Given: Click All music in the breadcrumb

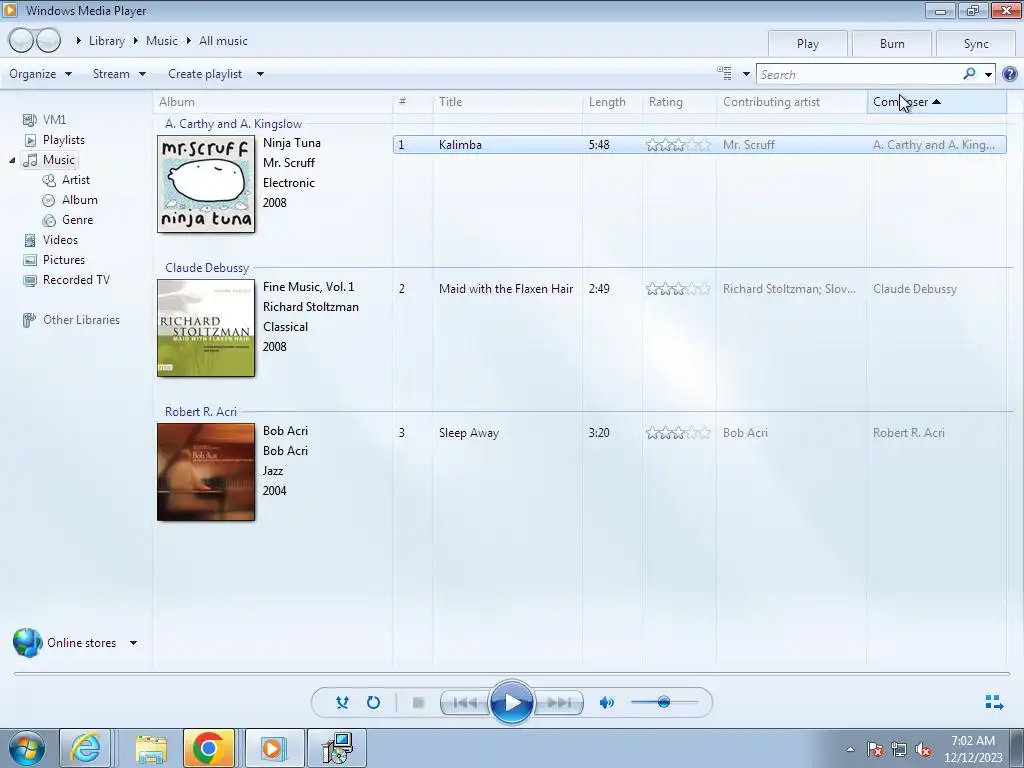Looking at the screenshot, I should (x=223, y=40).
